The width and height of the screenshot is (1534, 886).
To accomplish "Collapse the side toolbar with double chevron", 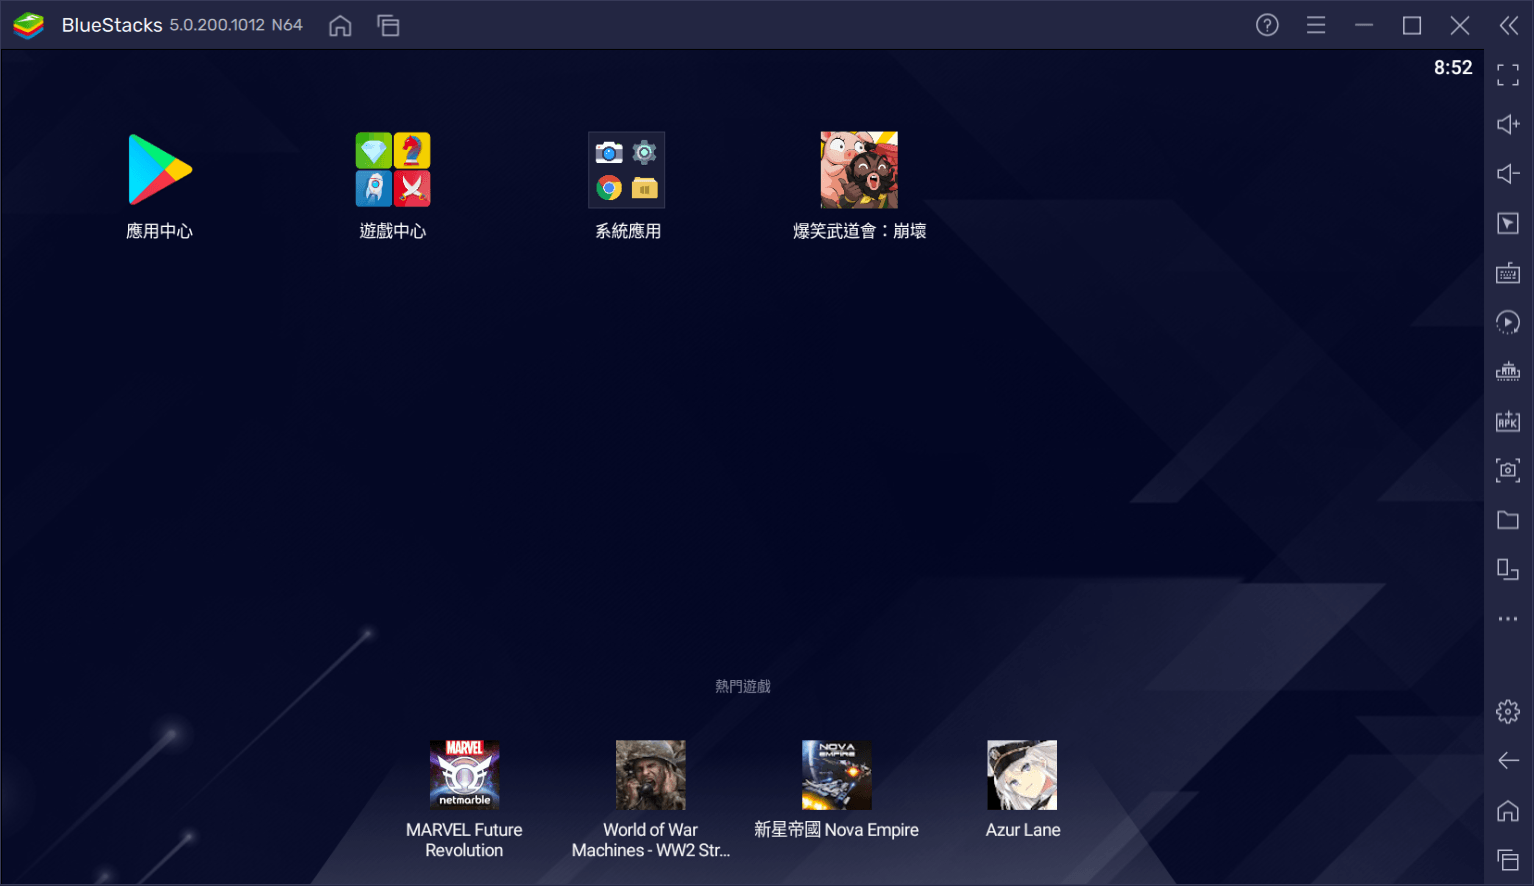I will [x=1508, y=25].
